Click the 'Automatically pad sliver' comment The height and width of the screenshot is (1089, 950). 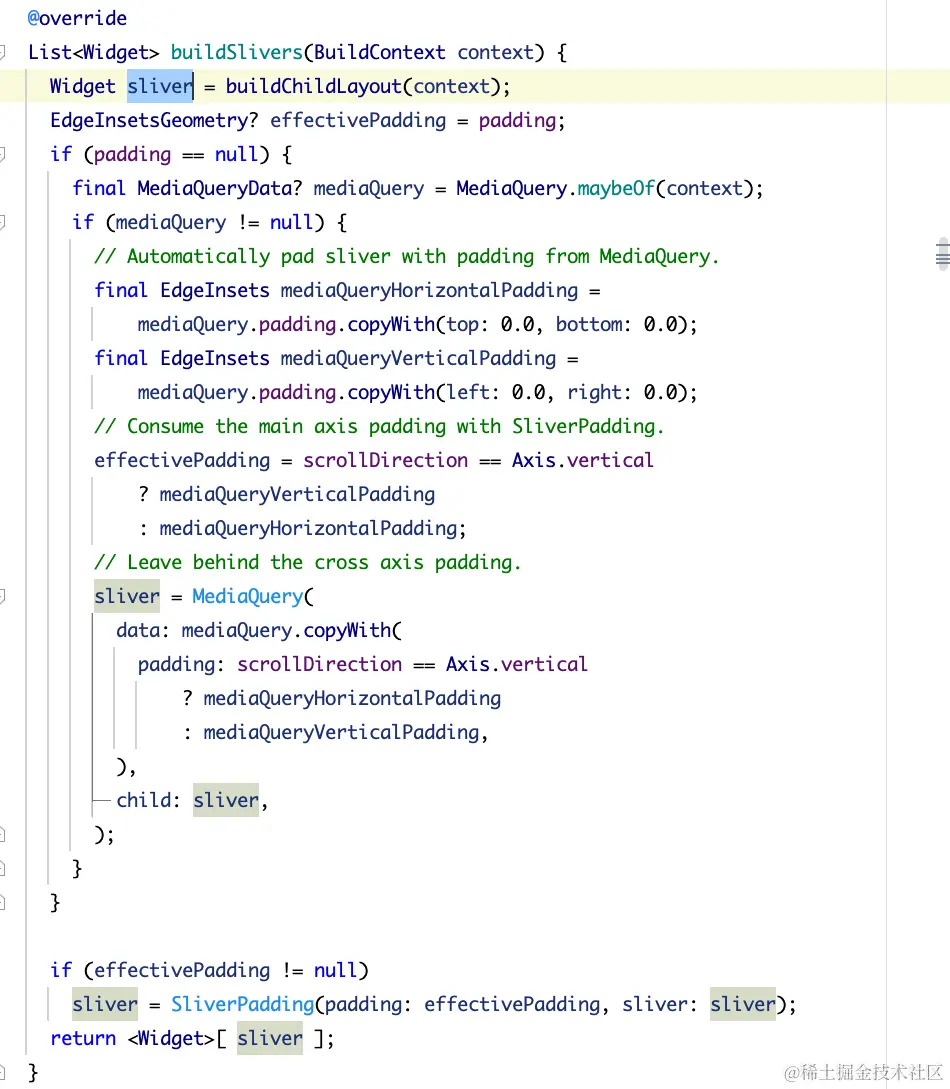tap(407, 256)
